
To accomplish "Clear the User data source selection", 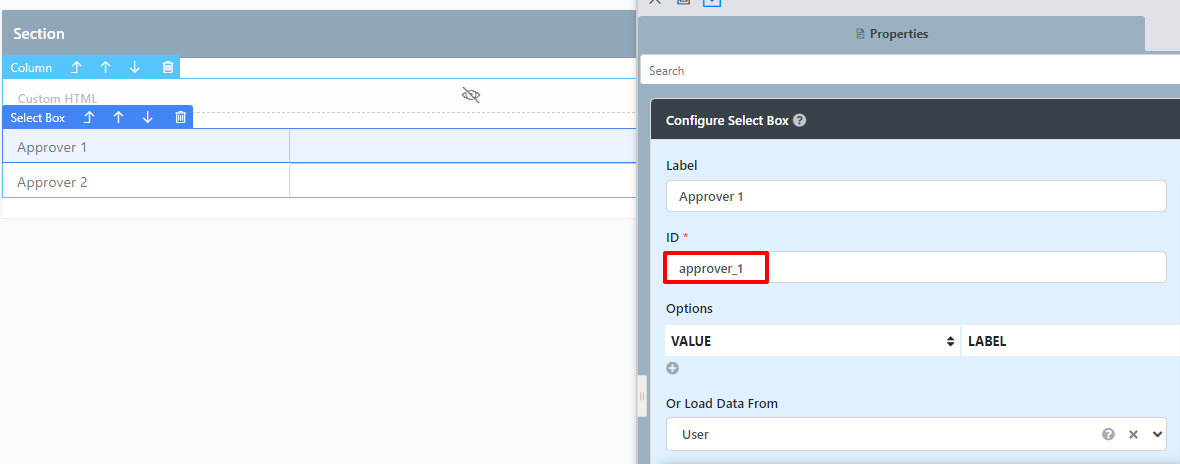I will pyautogui.click(x=1133, y=434).
